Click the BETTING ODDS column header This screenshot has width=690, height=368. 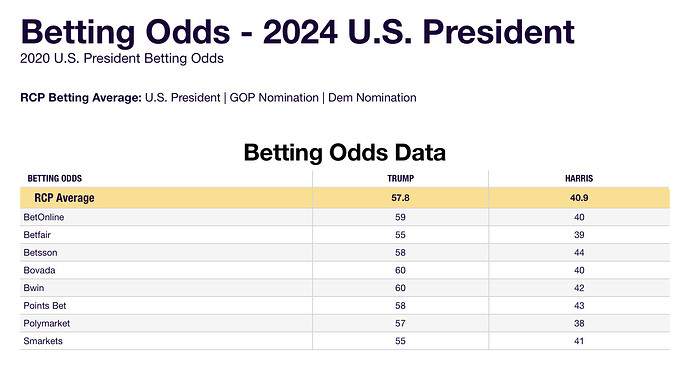(x=55, y=179)
